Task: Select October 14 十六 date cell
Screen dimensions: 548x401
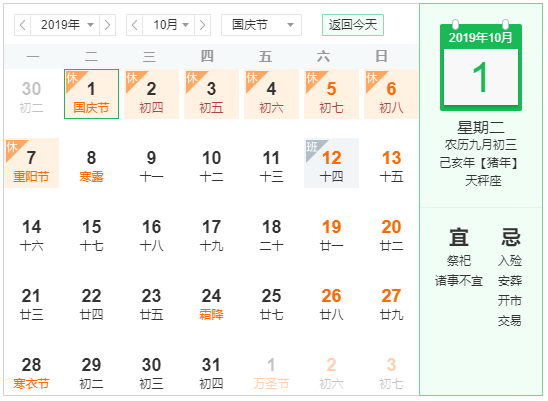Action: point(31,232)
